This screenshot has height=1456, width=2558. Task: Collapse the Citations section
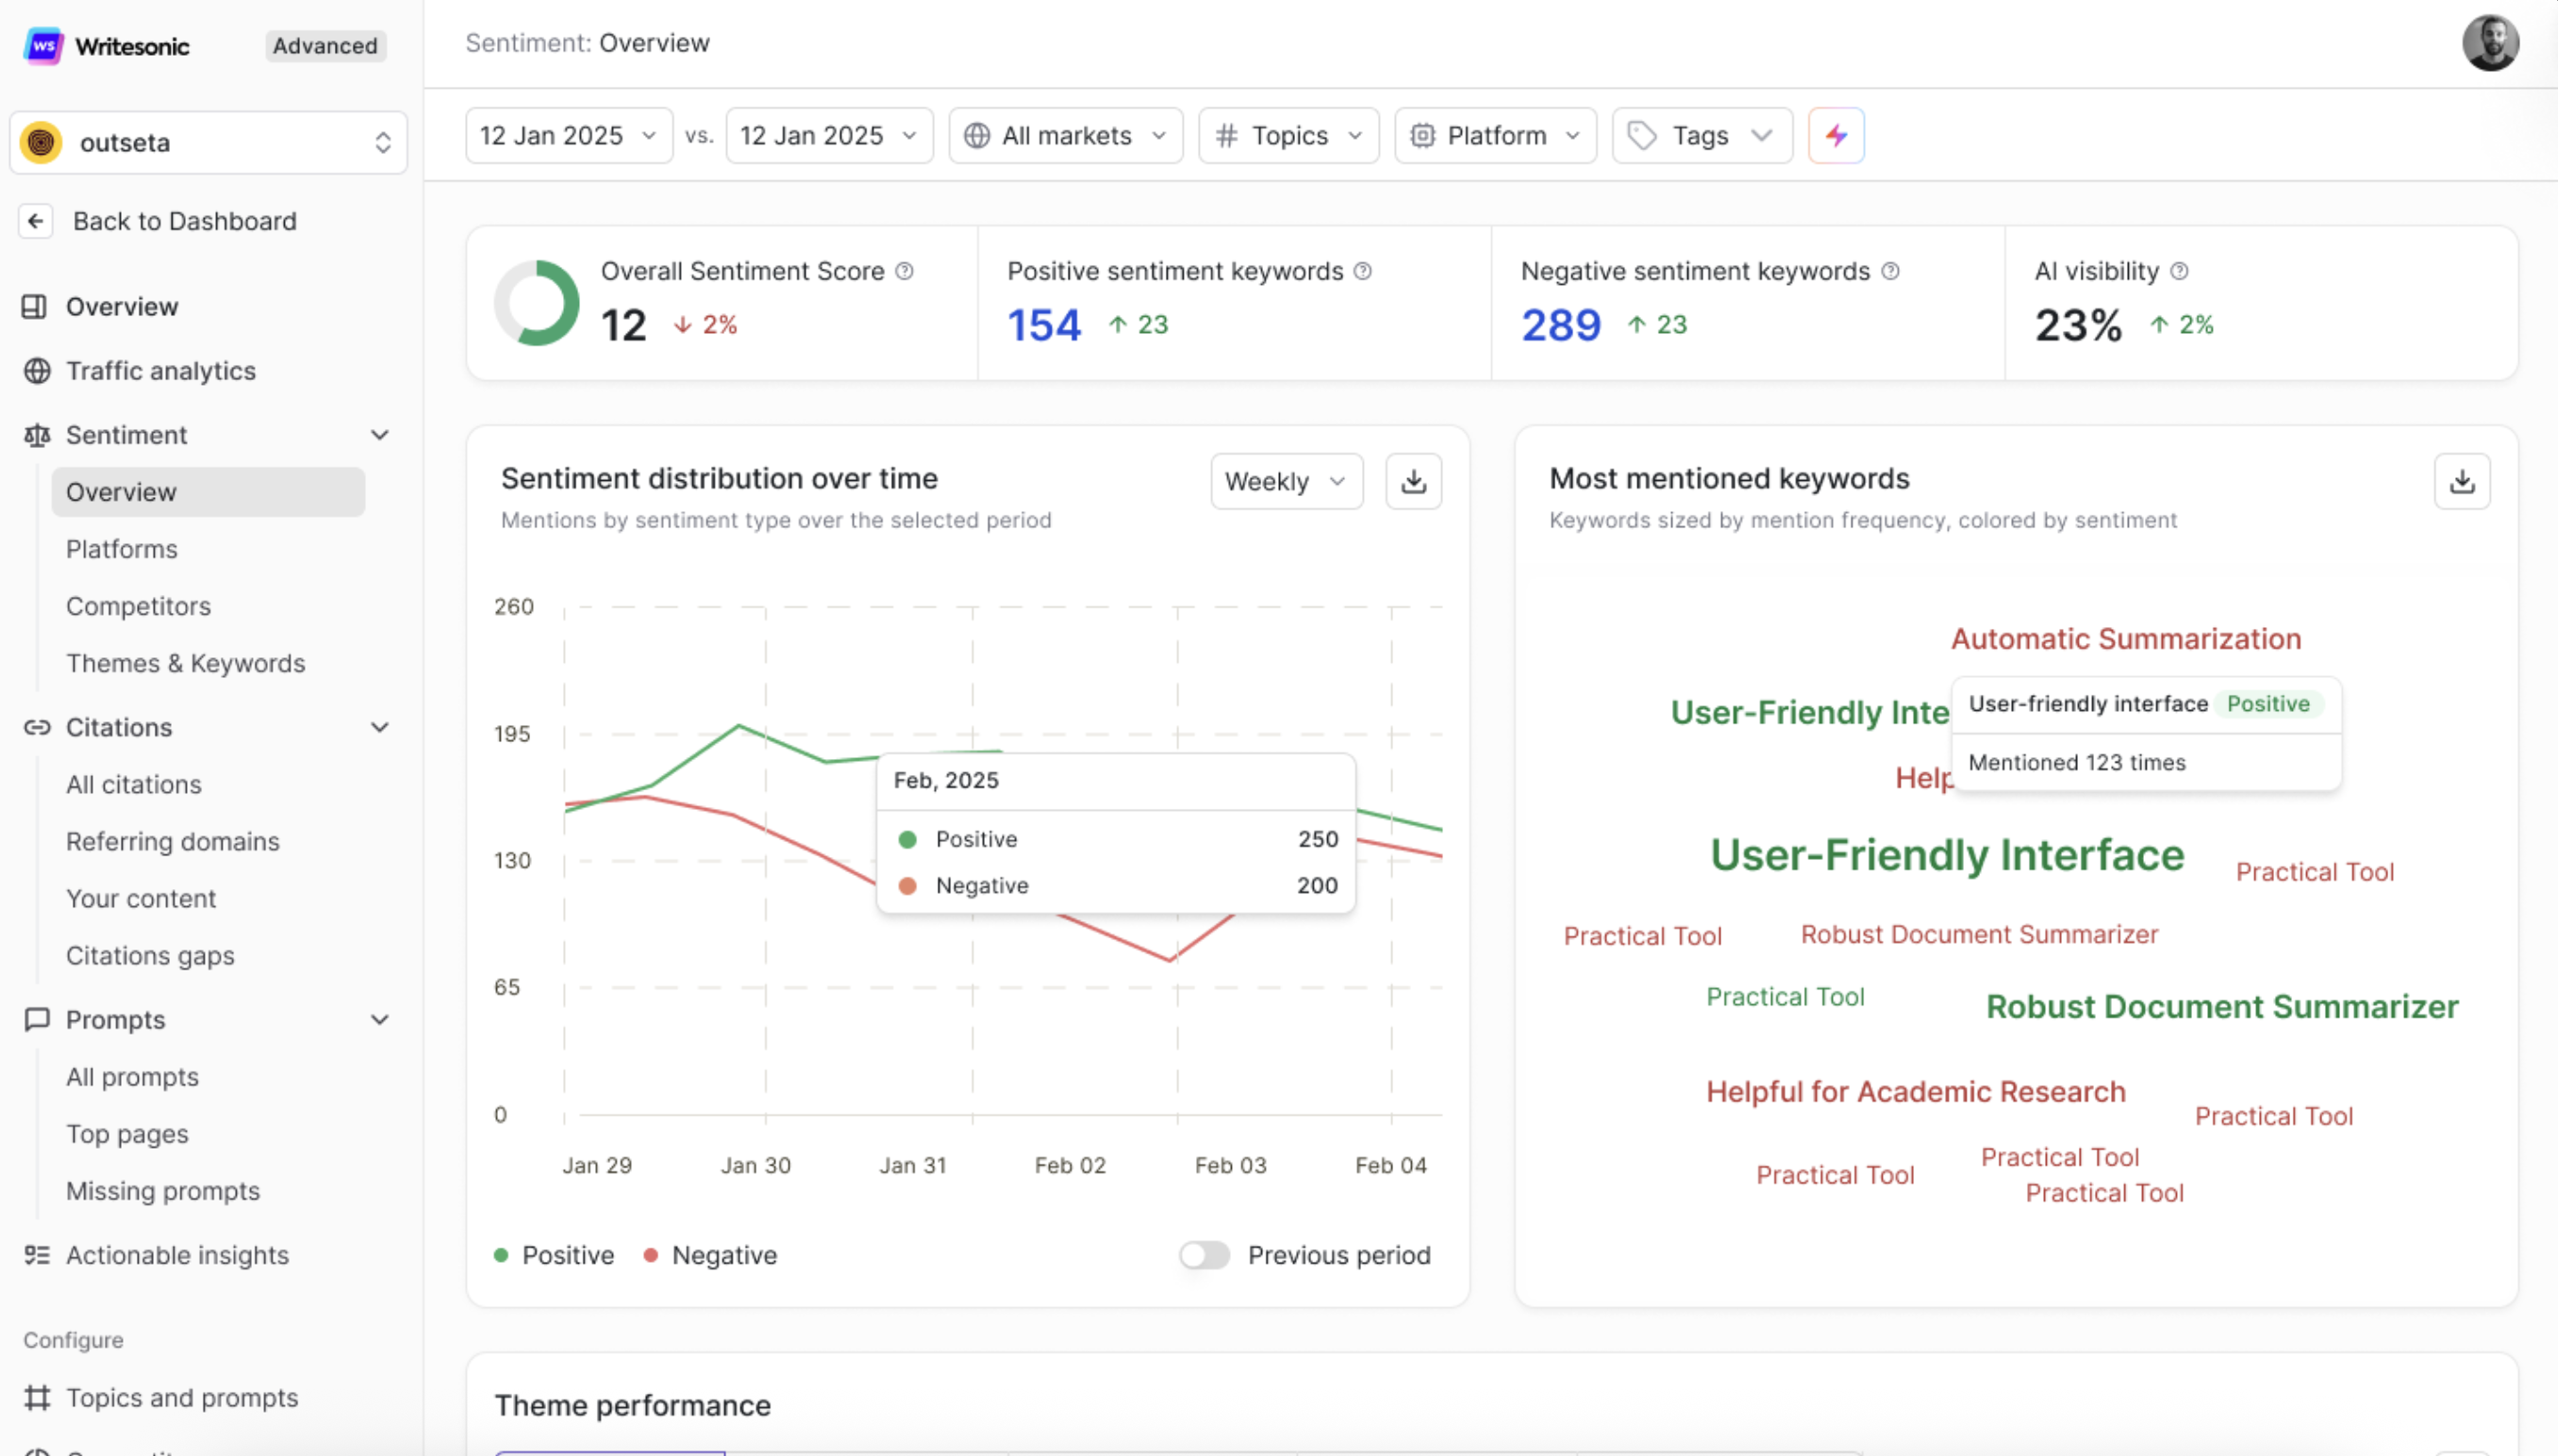click(380, 727)
